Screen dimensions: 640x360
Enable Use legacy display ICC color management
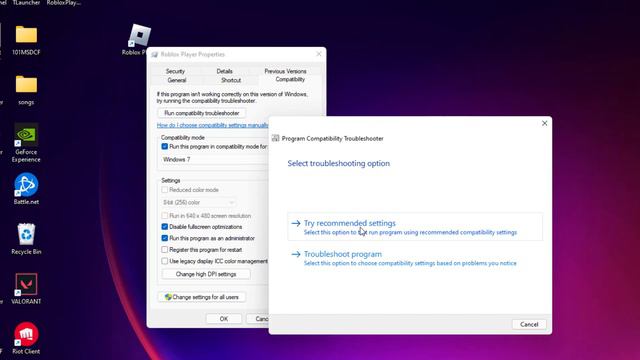[x=164, y=261]
